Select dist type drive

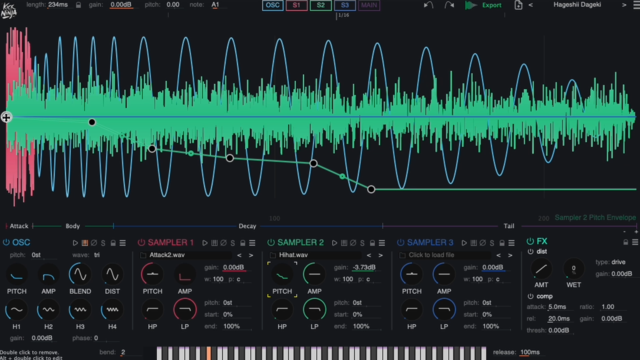(618, 262)
